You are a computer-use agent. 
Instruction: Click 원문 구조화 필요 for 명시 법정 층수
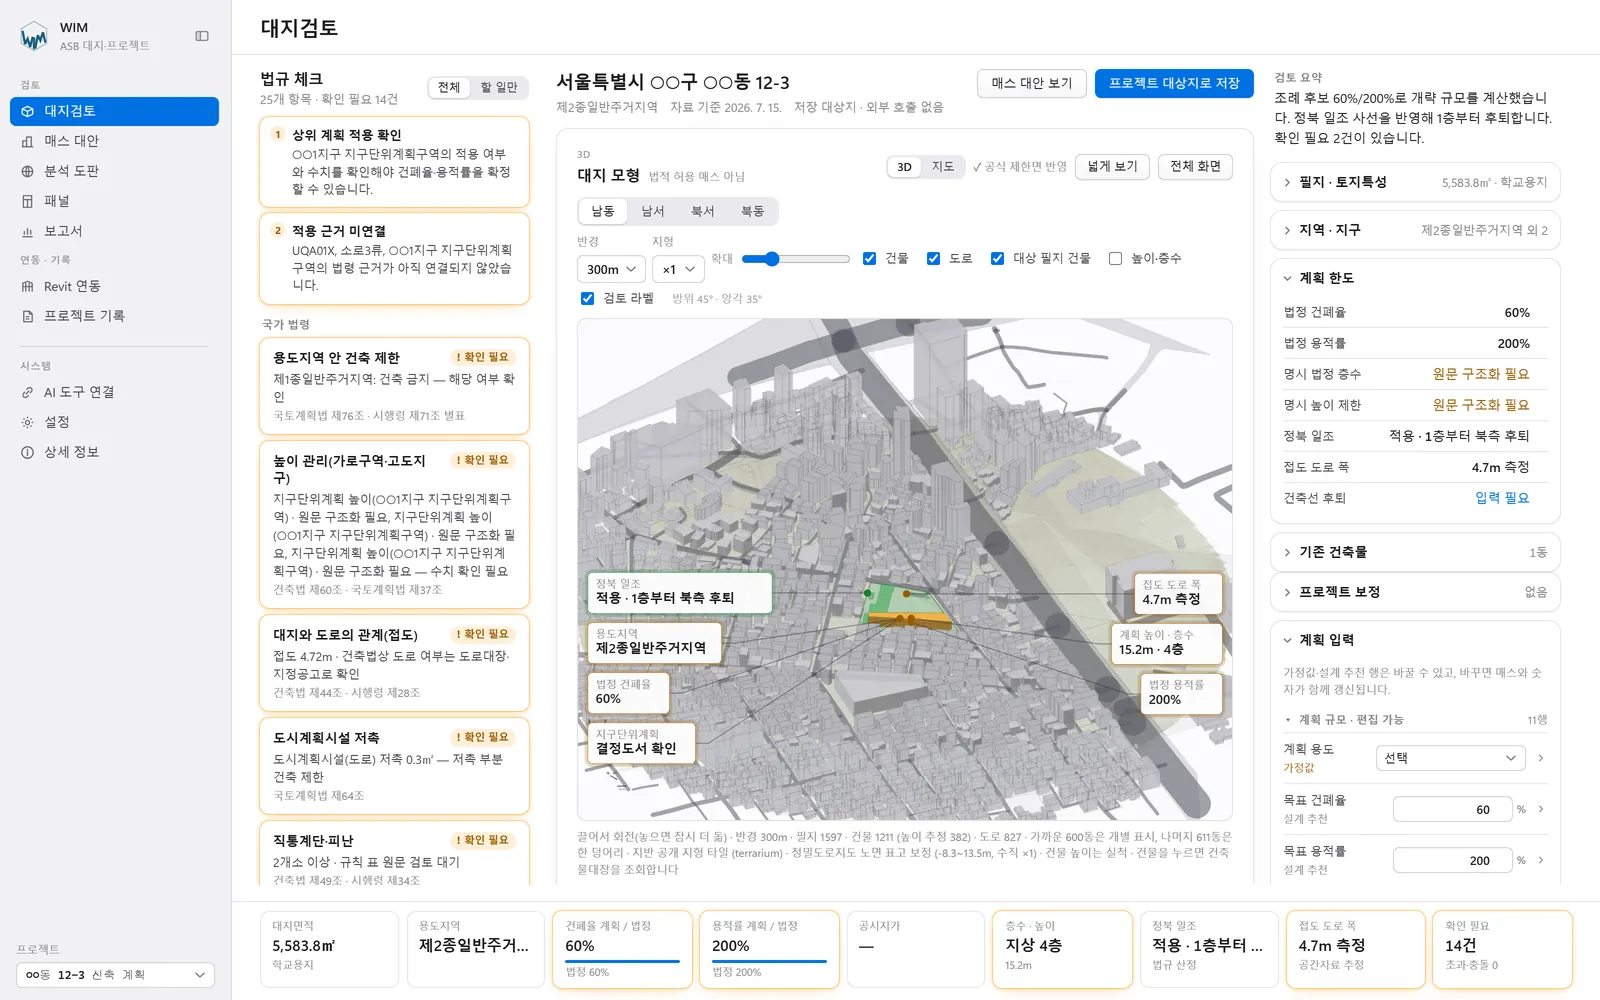[x=1481, y=374]
